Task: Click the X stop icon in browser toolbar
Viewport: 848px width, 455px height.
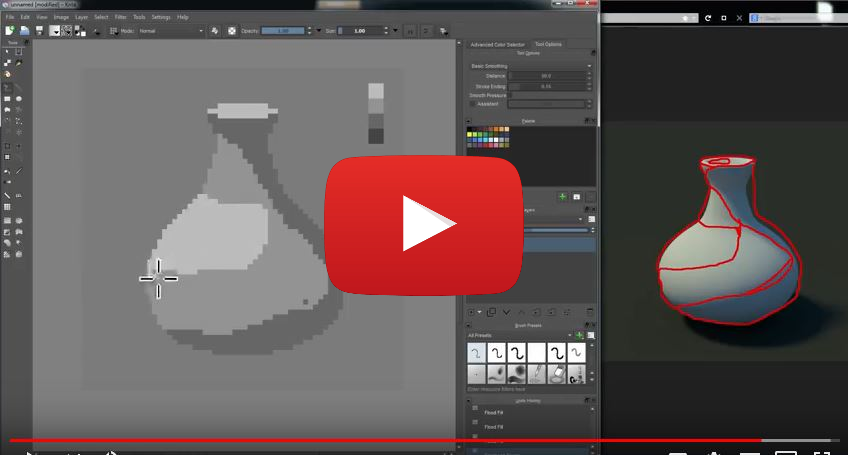Action: [739, 18]
